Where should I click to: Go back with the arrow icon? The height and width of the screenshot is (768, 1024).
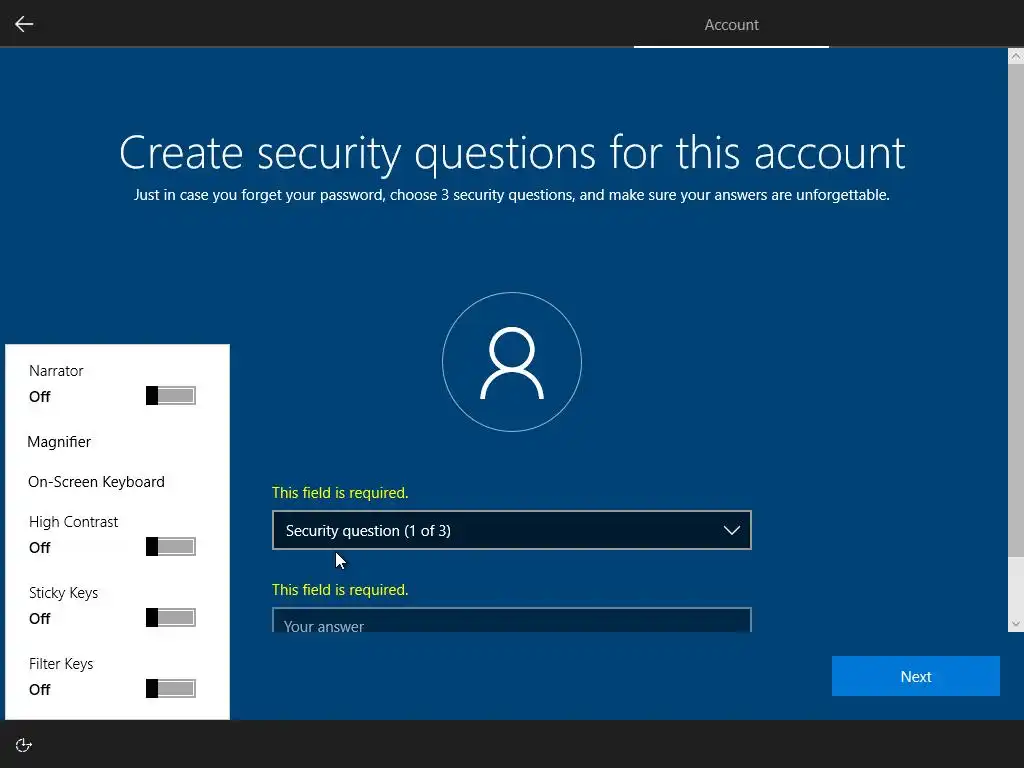pos(24,24)
